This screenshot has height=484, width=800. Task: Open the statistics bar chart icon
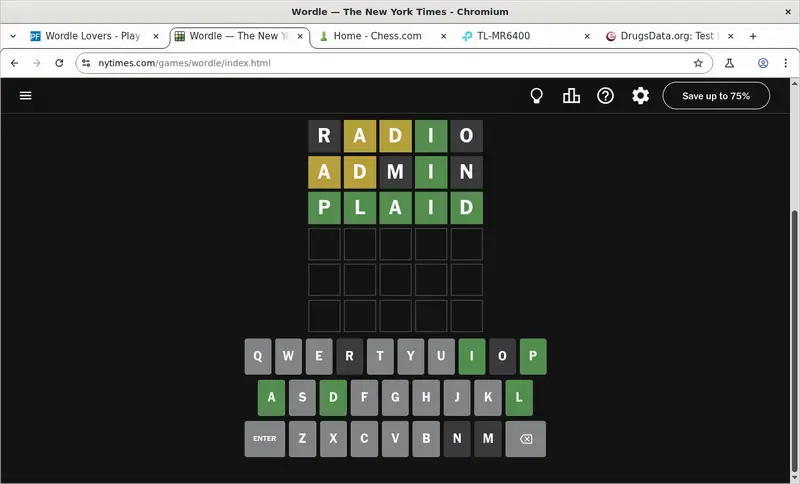571,96
